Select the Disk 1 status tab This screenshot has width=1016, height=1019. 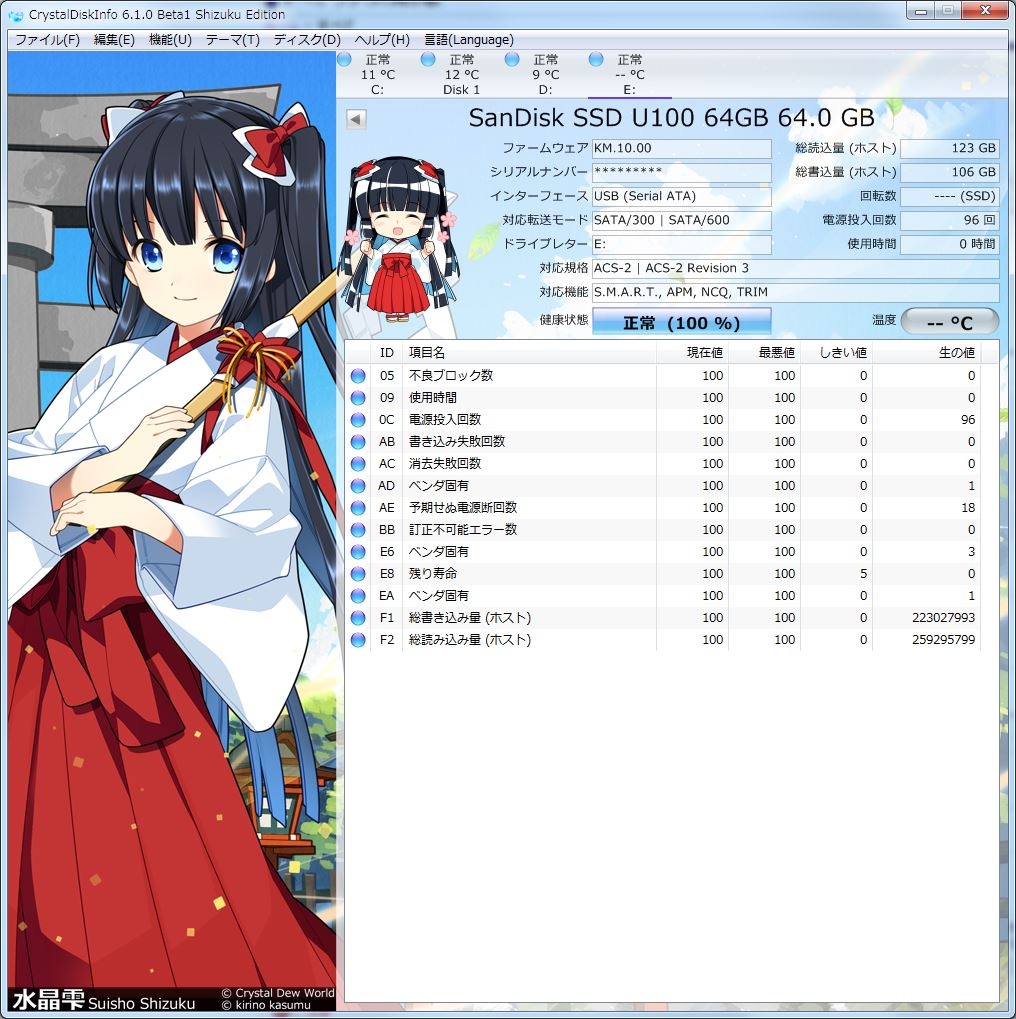click(462, 75)
